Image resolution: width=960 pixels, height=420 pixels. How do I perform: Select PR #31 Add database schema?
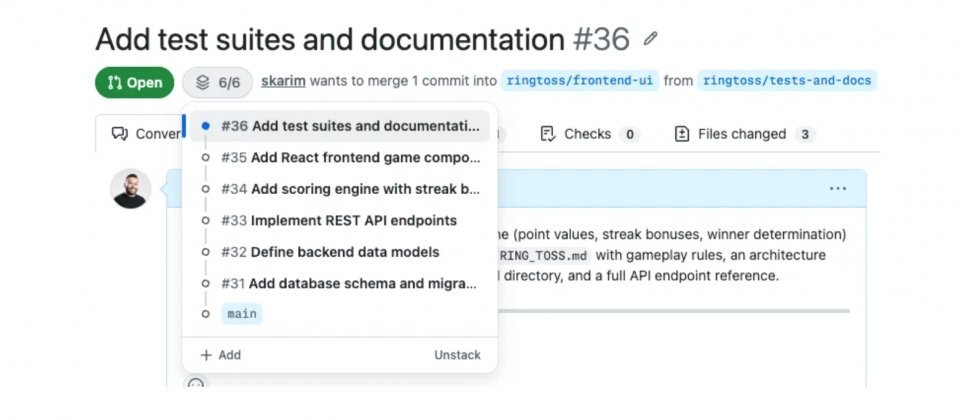point(349,283)
